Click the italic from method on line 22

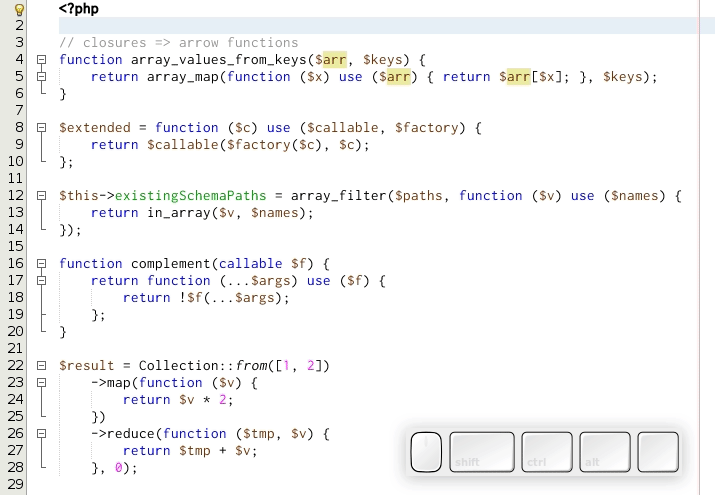coord(255,366)
